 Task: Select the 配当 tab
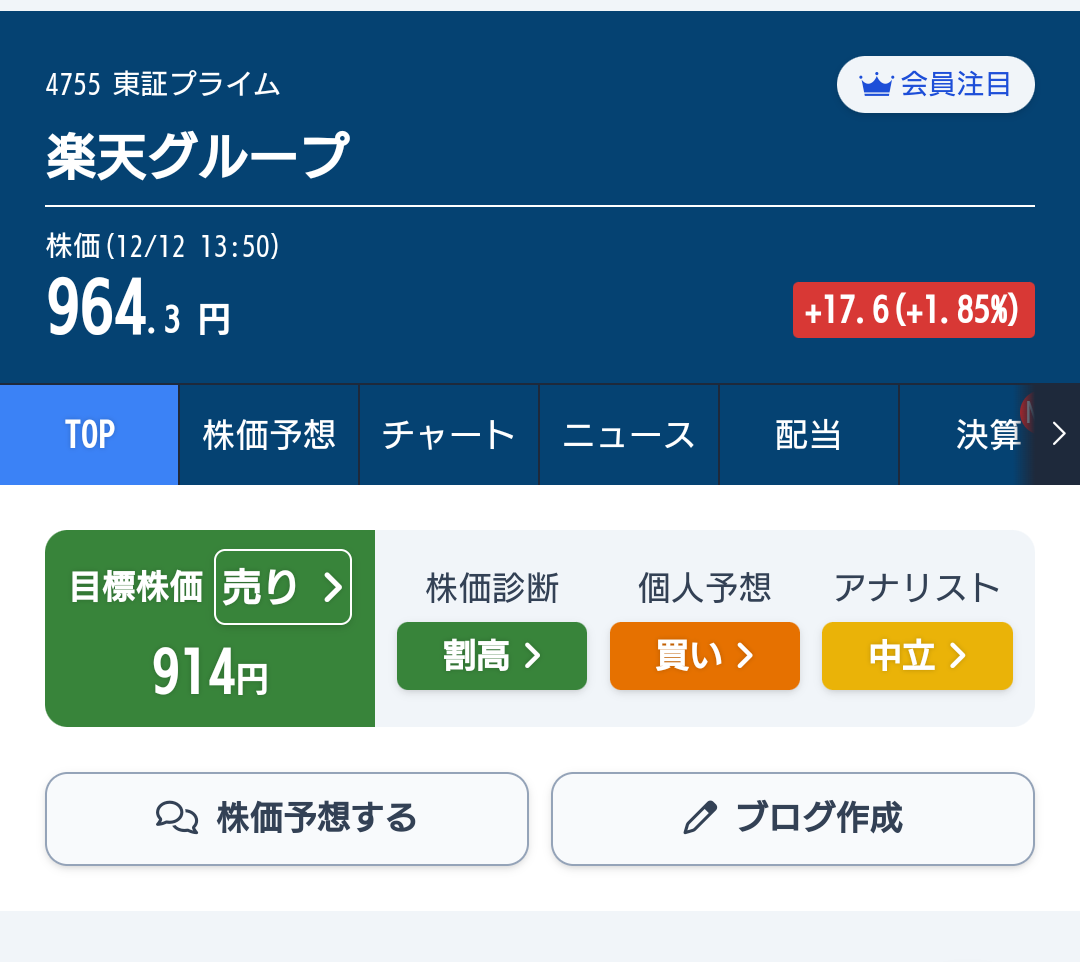point(808,434)
